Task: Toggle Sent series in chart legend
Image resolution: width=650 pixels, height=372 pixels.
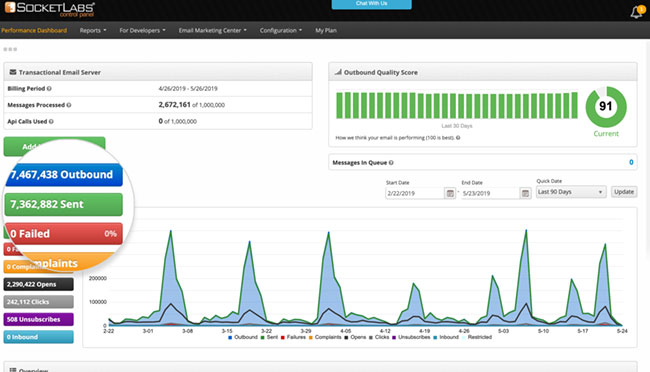Action: [x=269, y=337]
